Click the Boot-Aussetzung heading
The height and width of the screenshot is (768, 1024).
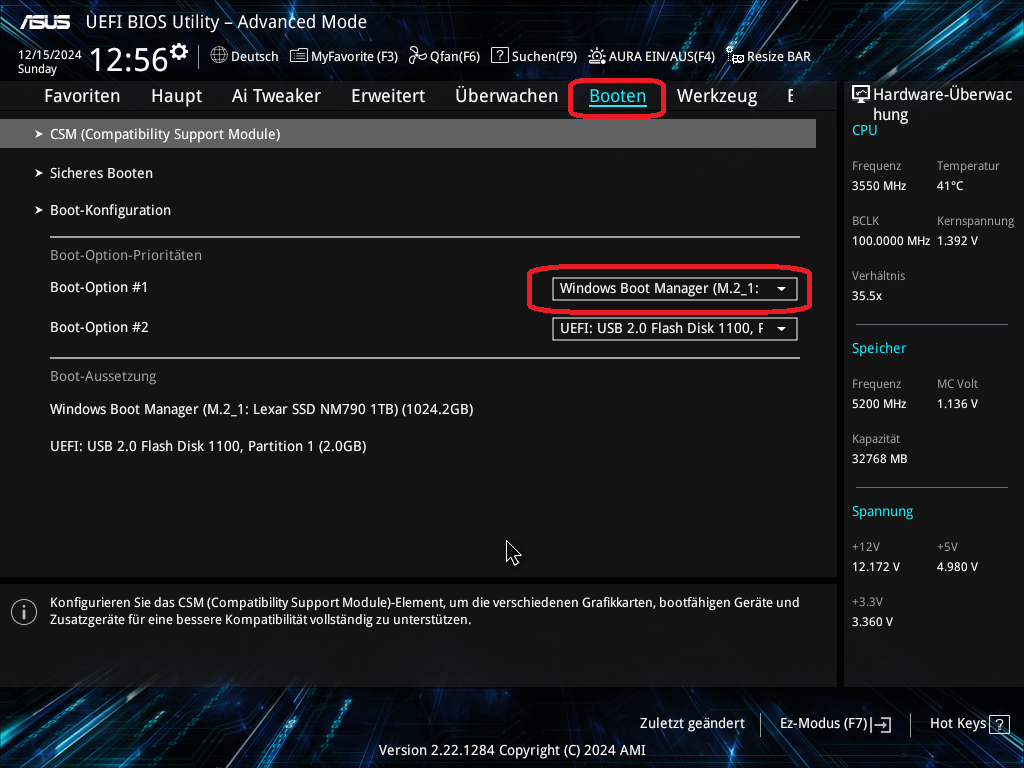click(x=103, y=377)
